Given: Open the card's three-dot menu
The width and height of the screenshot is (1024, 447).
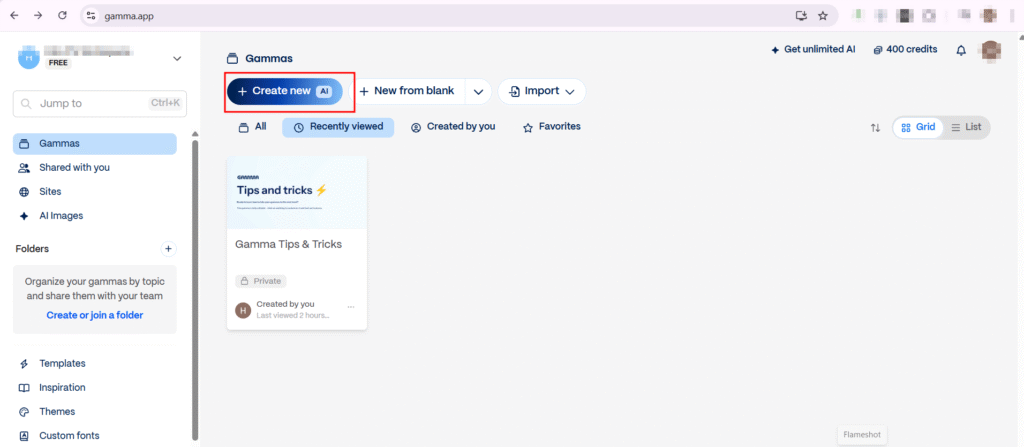Looking at the screenshot, I should pyautogui.click(x=351, y=307).
